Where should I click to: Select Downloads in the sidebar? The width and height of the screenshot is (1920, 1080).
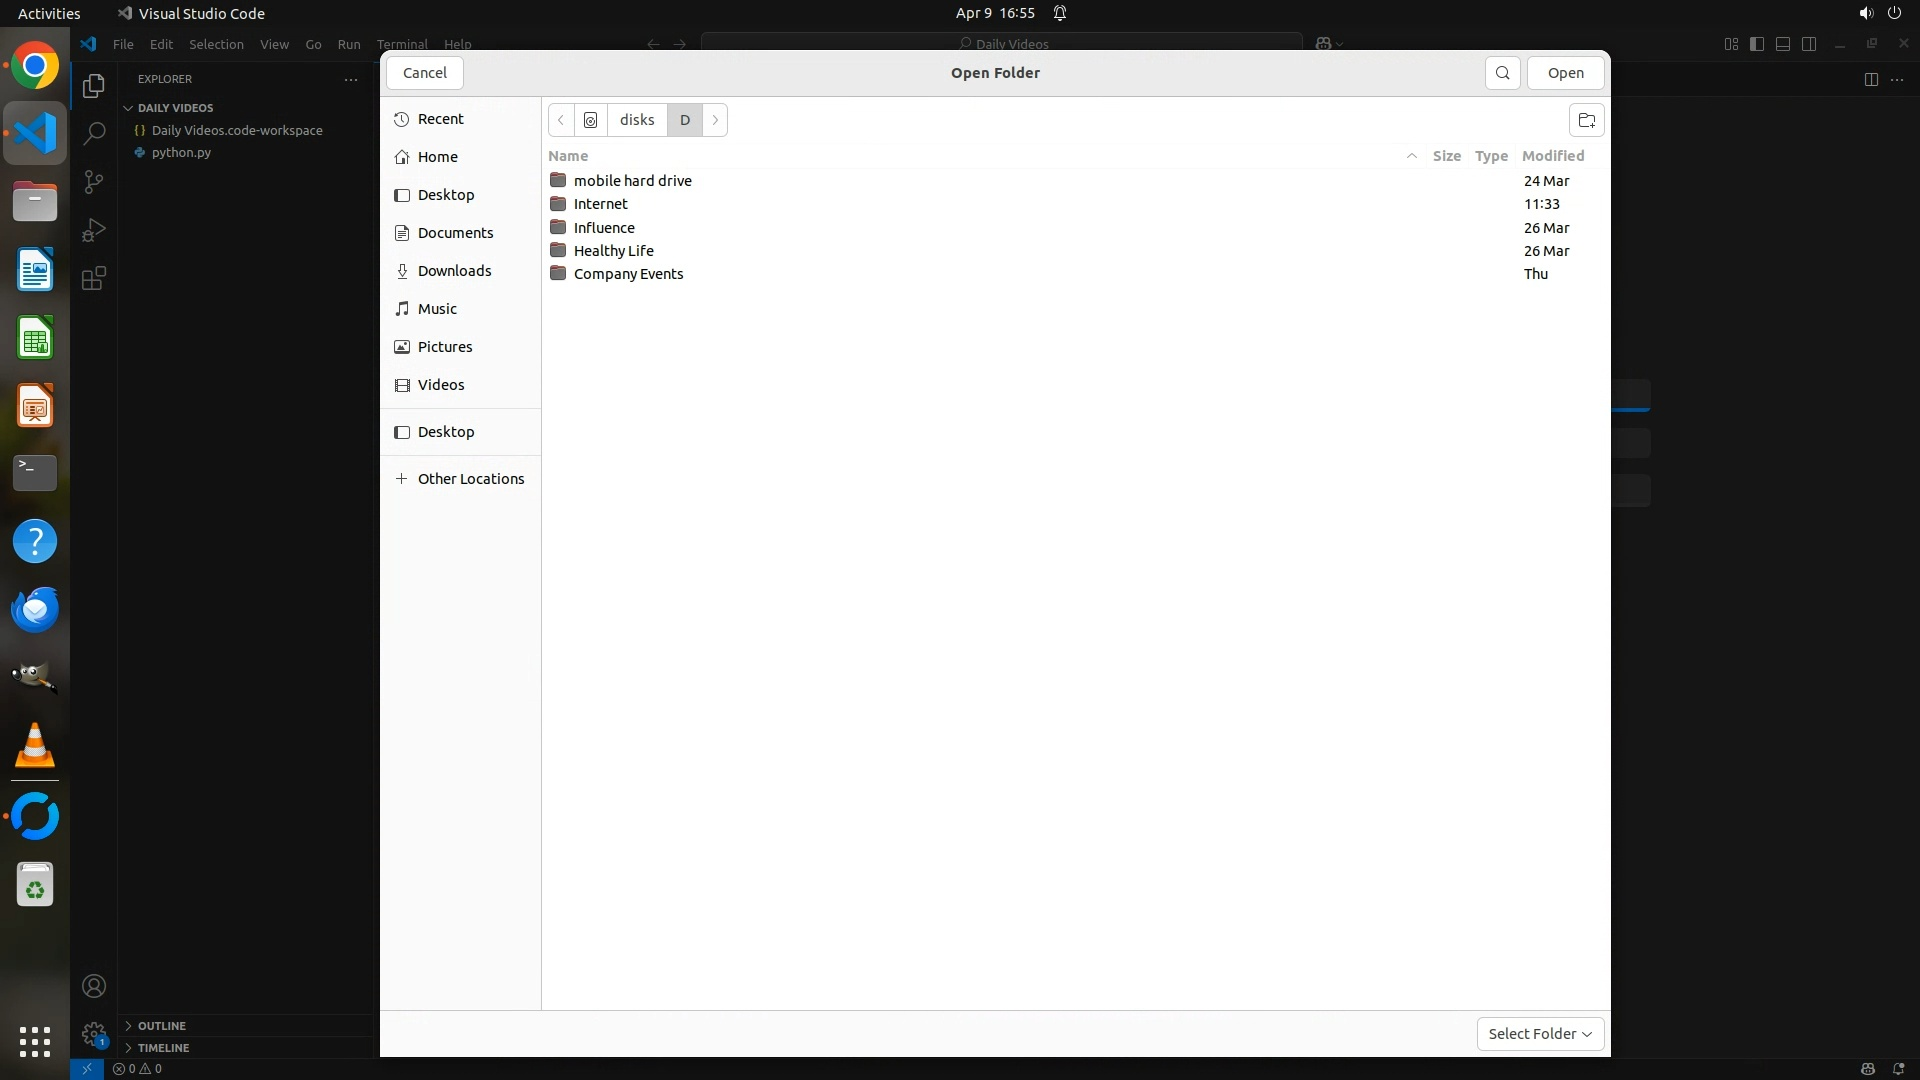click(x=454, y=271)
